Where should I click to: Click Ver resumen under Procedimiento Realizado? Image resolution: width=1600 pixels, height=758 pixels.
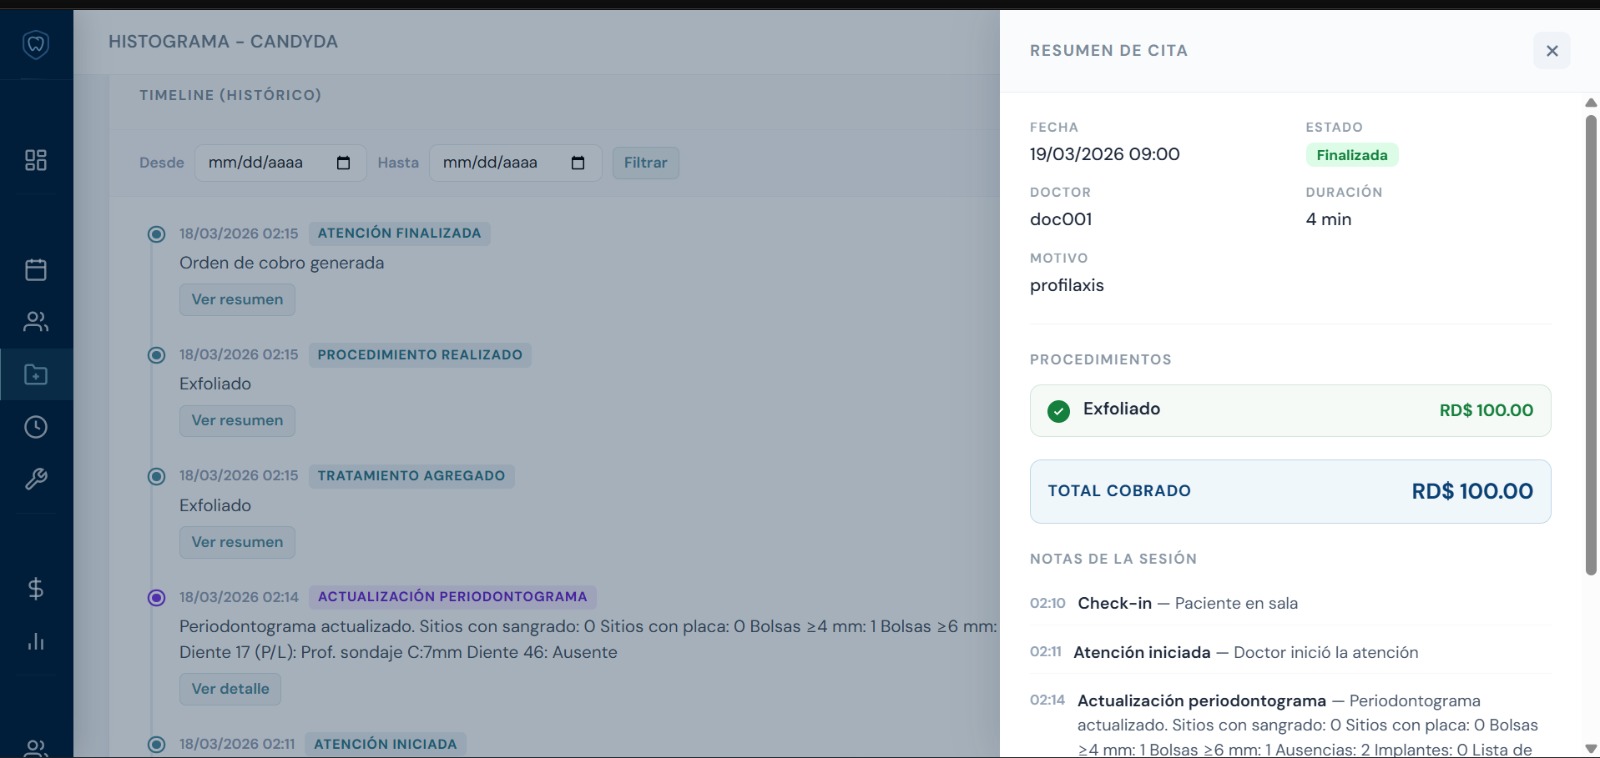[237, 421]
